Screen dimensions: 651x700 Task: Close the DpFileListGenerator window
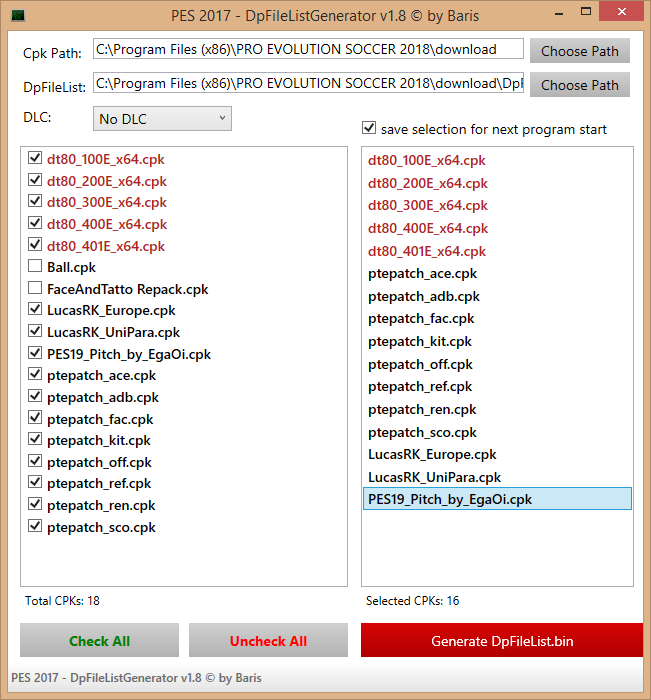pos(622,12)
